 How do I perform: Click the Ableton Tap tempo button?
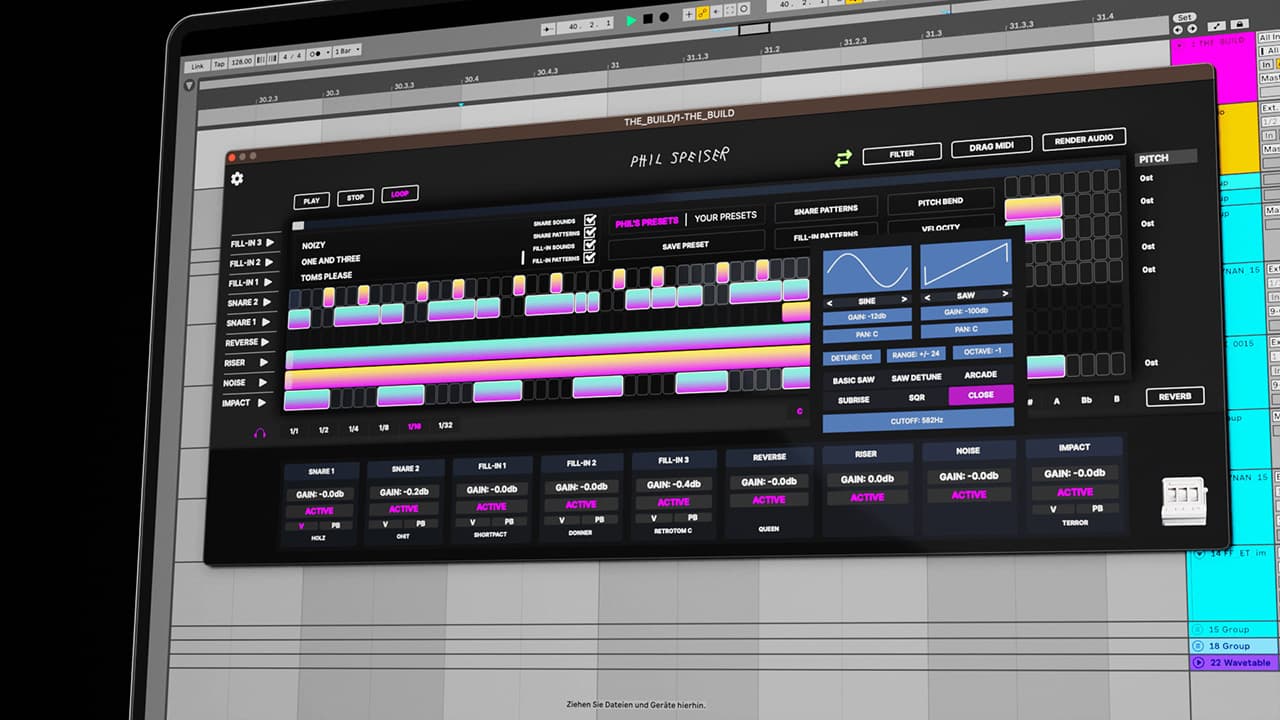[x=219, y=64]
